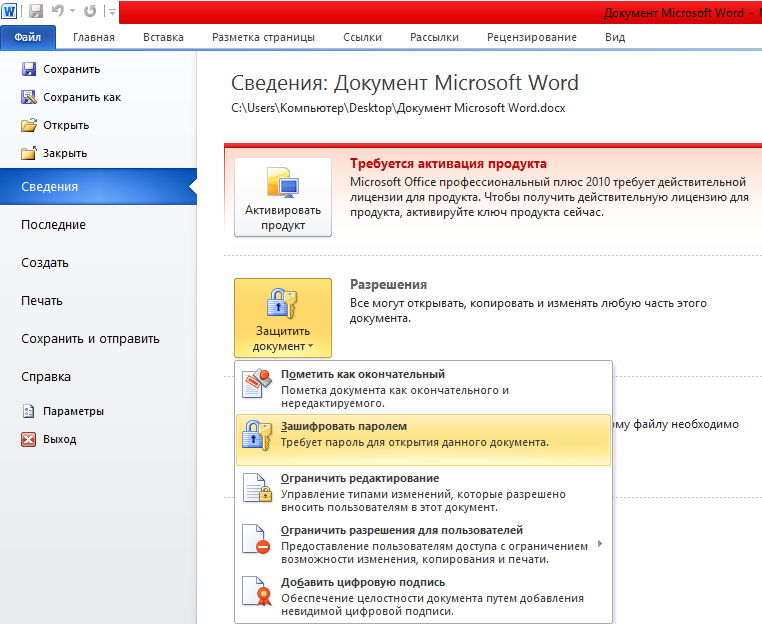Open a file via Открыть

pos(65,125)
